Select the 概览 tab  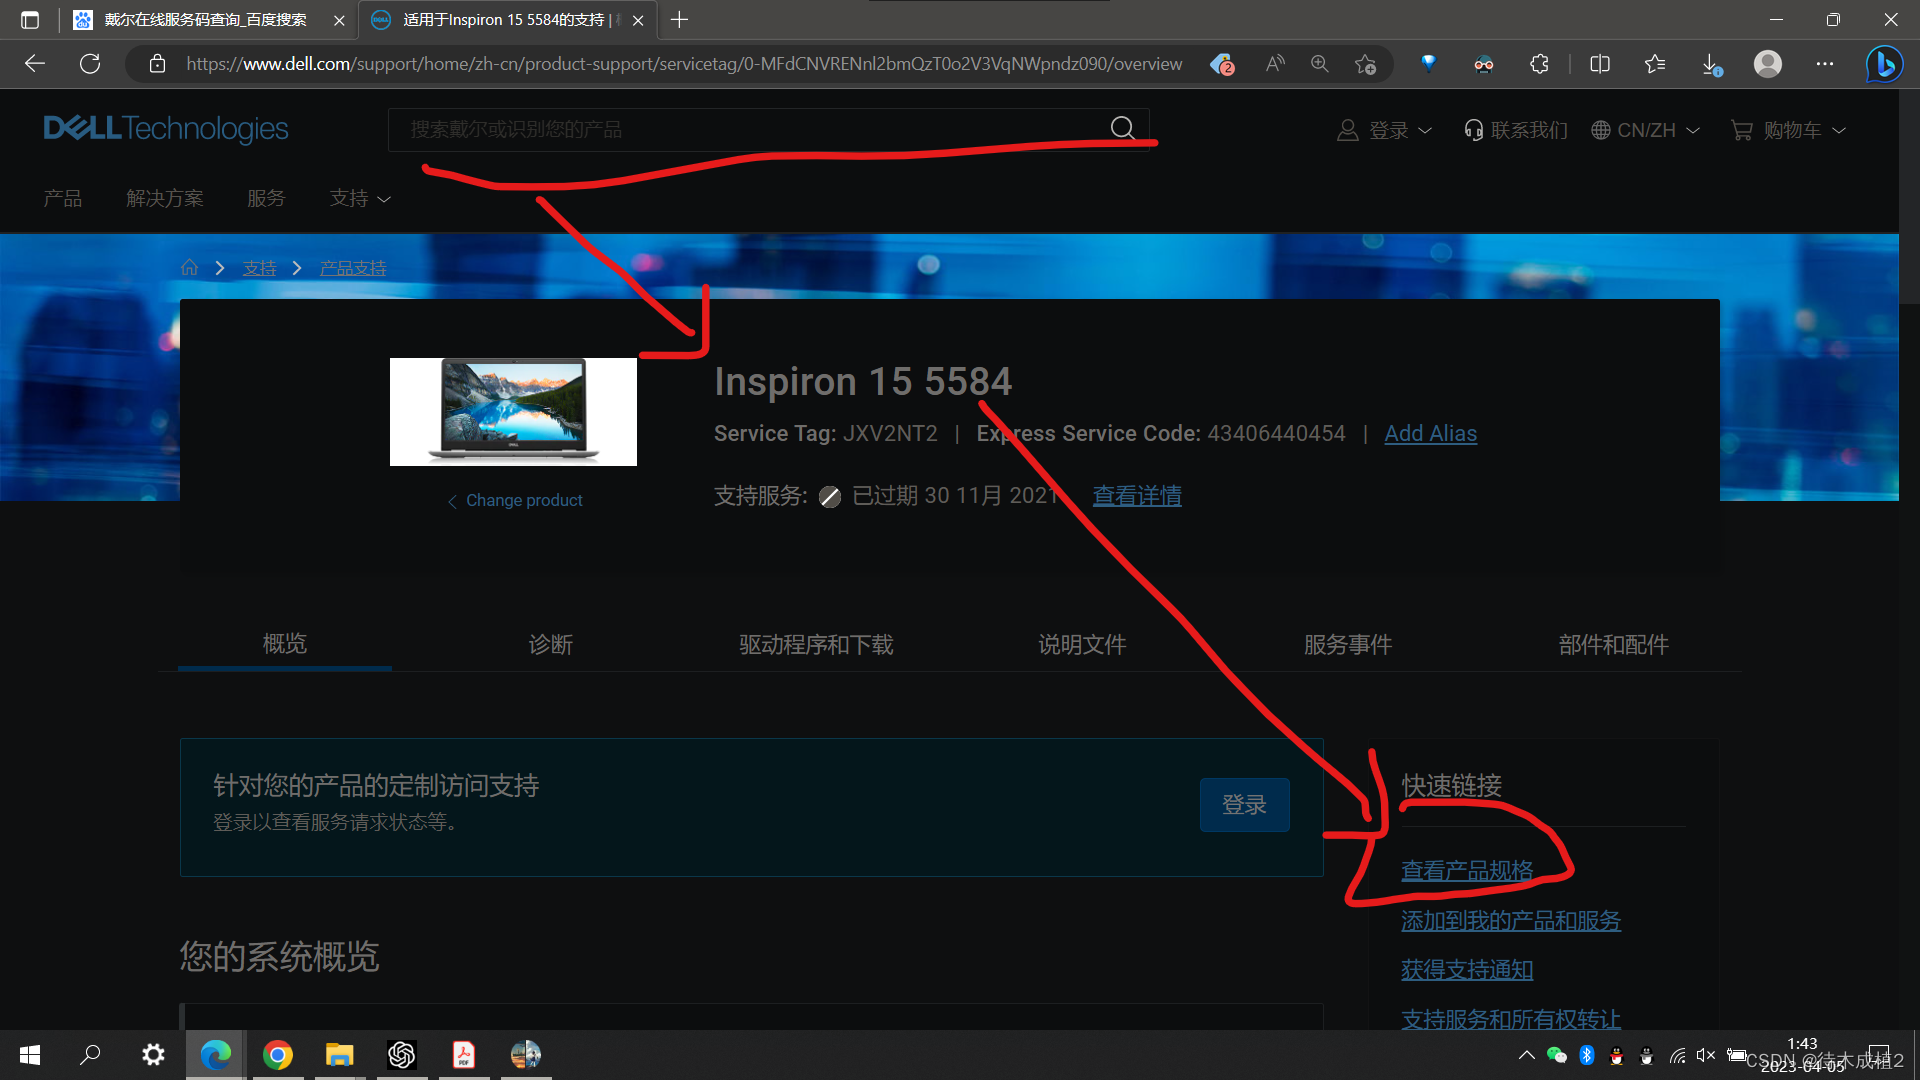coord(284,643)
